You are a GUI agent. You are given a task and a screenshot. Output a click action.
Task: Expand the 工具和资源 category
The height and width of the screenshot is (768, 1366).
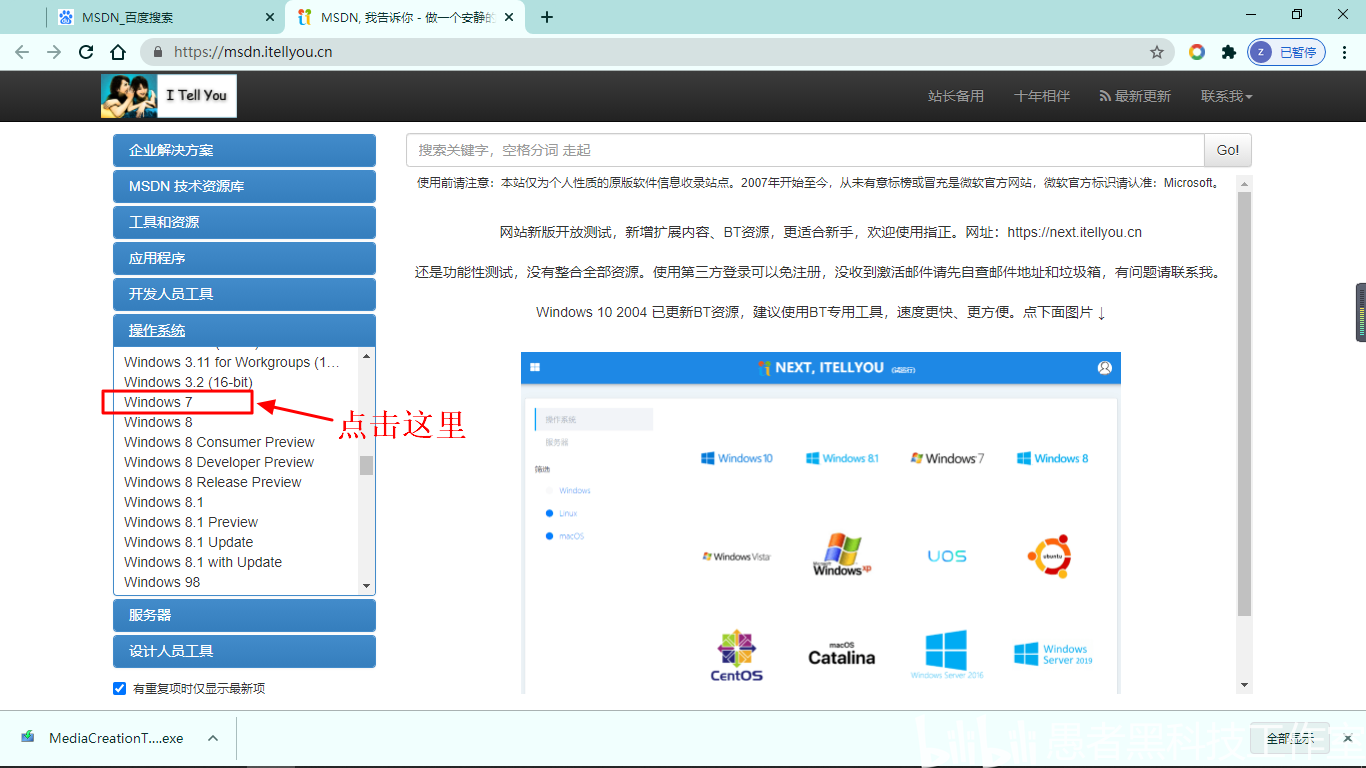click(244, 222)
